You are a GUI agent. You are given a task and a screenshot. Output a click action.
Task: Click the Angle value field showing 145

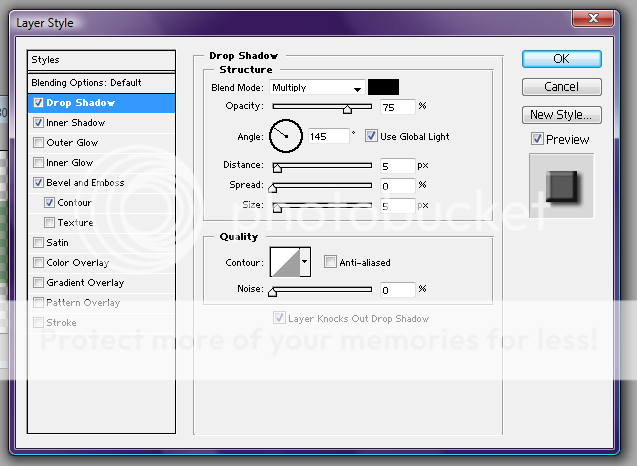tap(328, 136)
